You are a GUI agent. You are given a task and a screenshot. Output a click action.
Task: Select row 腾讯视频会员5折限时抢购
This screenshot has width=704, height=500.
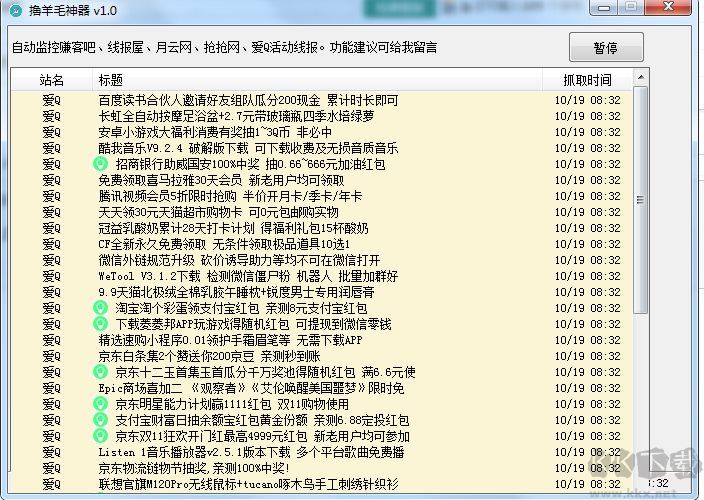(322, 196)
